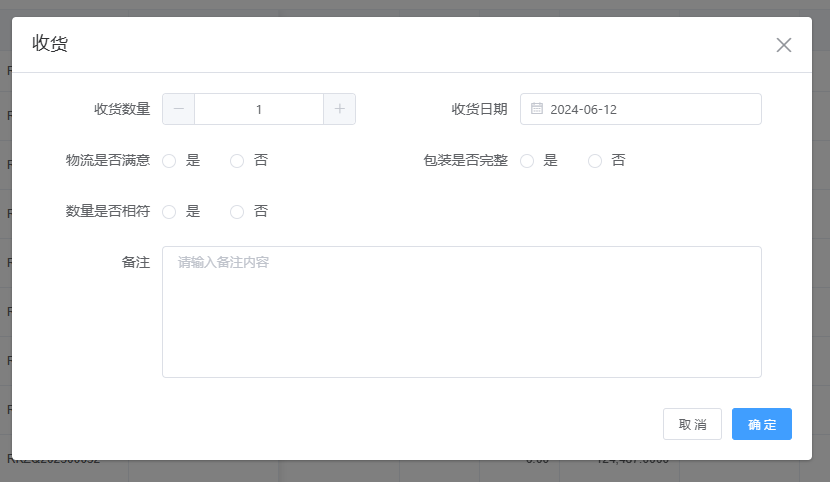Viewport: 830px width, 482px height.
Task: Decrease 收货数量 with the minus button
Action: pyautogui.click(x=179, y=109)
